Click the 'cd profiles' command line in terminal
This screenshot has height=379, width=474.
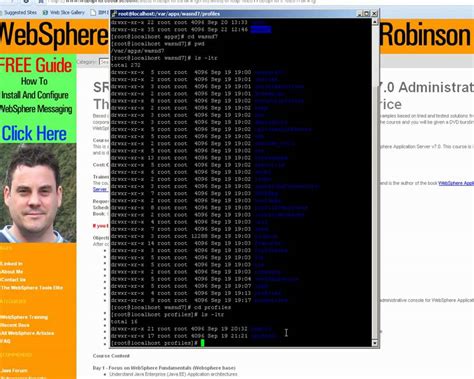(171, 307)
